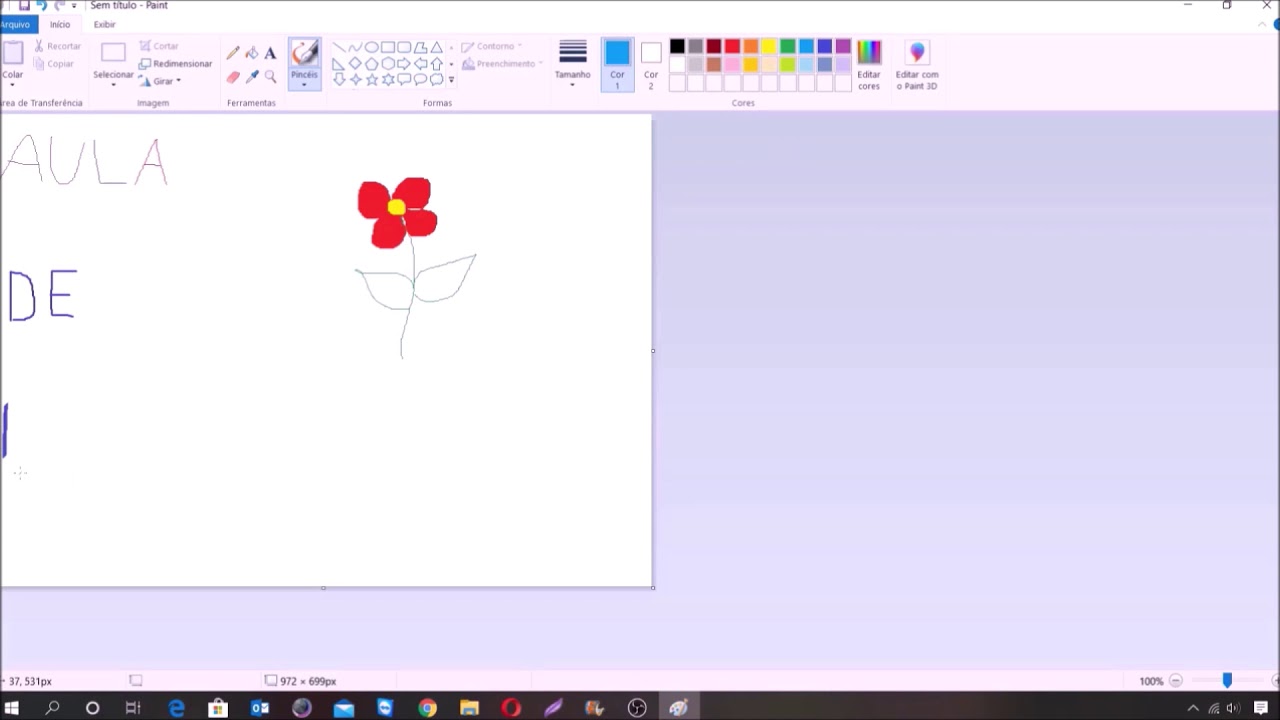Viewport: 1280px width, 720px height.
Task: Choose the right triangle shape
Action: [339, 63]
